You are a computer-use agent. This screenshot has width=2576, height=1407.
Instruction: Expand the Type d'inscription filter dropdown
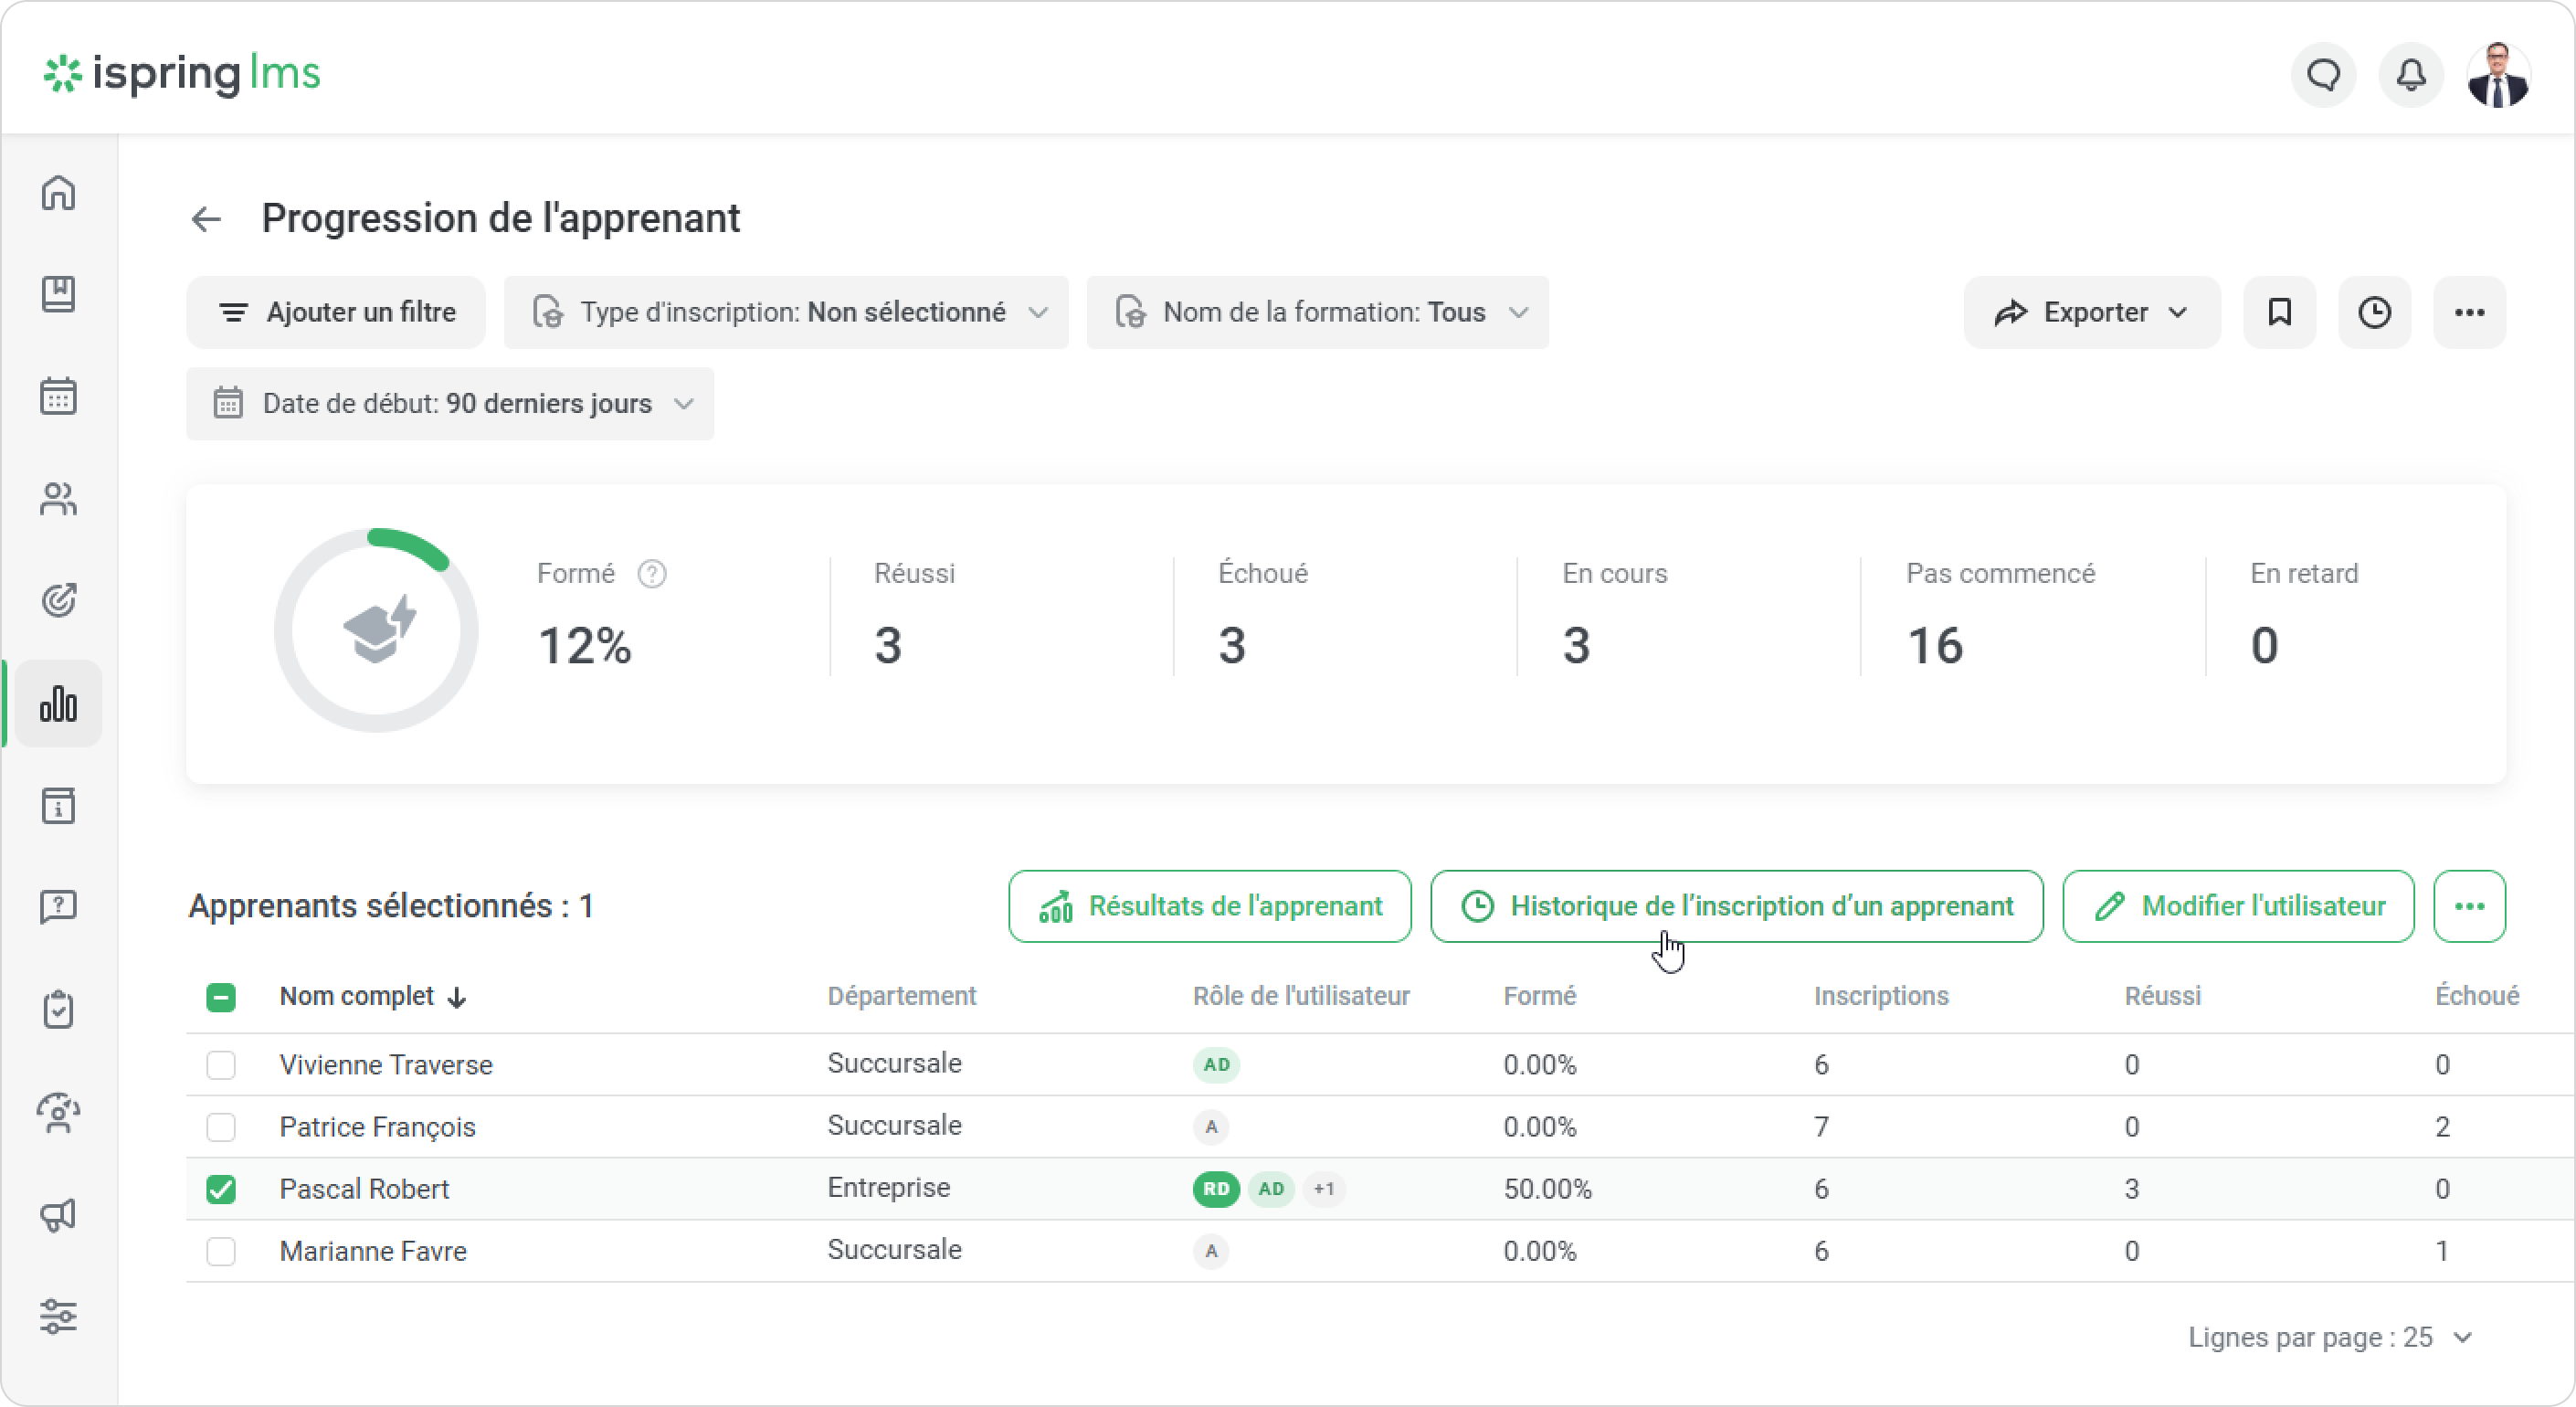pyautogui.click(x=787, y=313)
